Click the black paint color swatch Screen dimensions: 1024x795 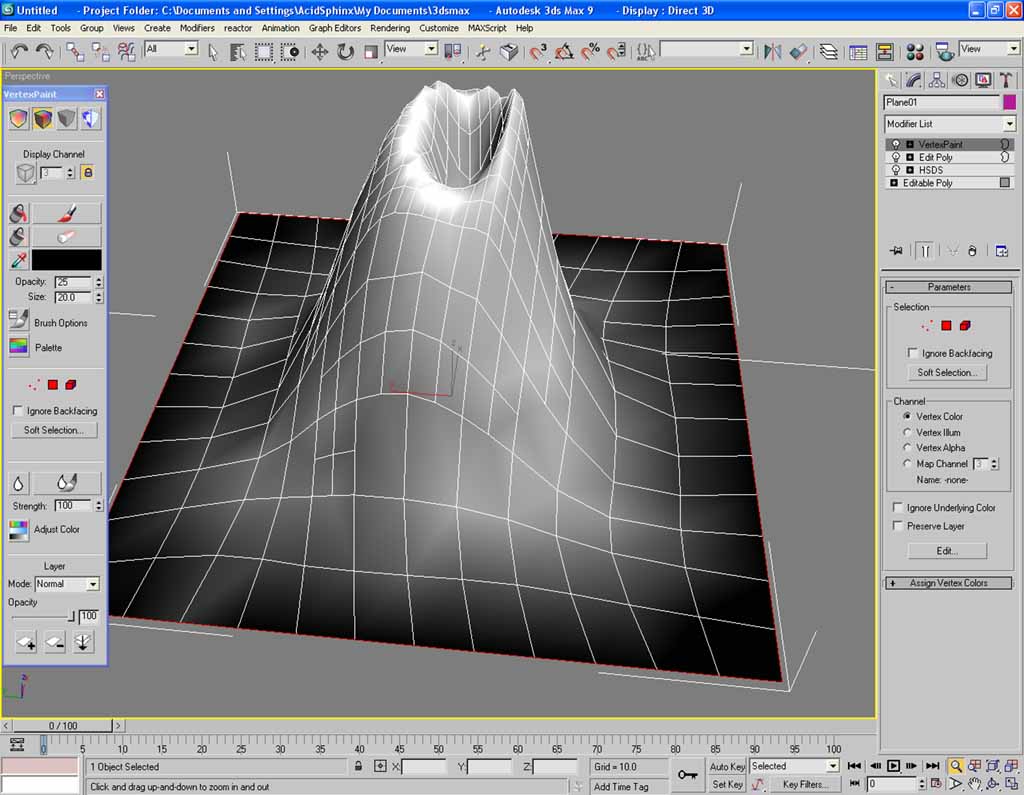coord(66,260)
